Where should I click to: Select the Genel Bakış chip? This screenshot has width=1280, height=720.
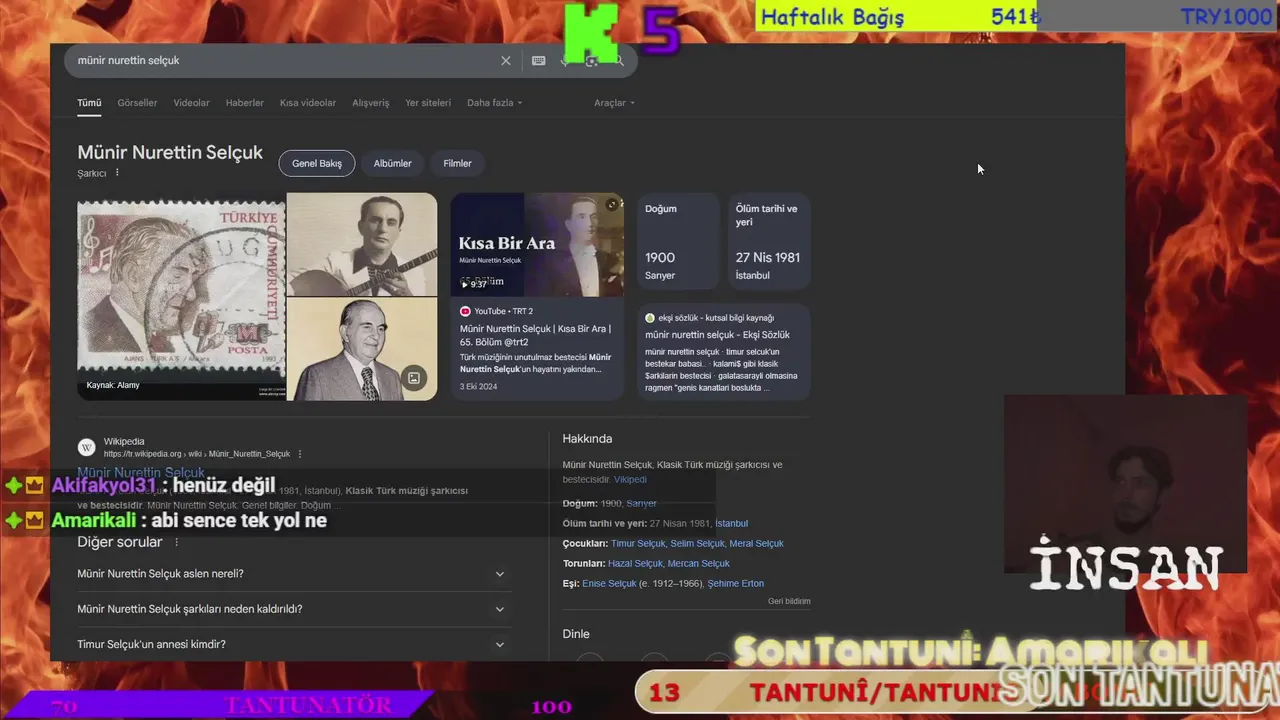click(x=317, y=163)
